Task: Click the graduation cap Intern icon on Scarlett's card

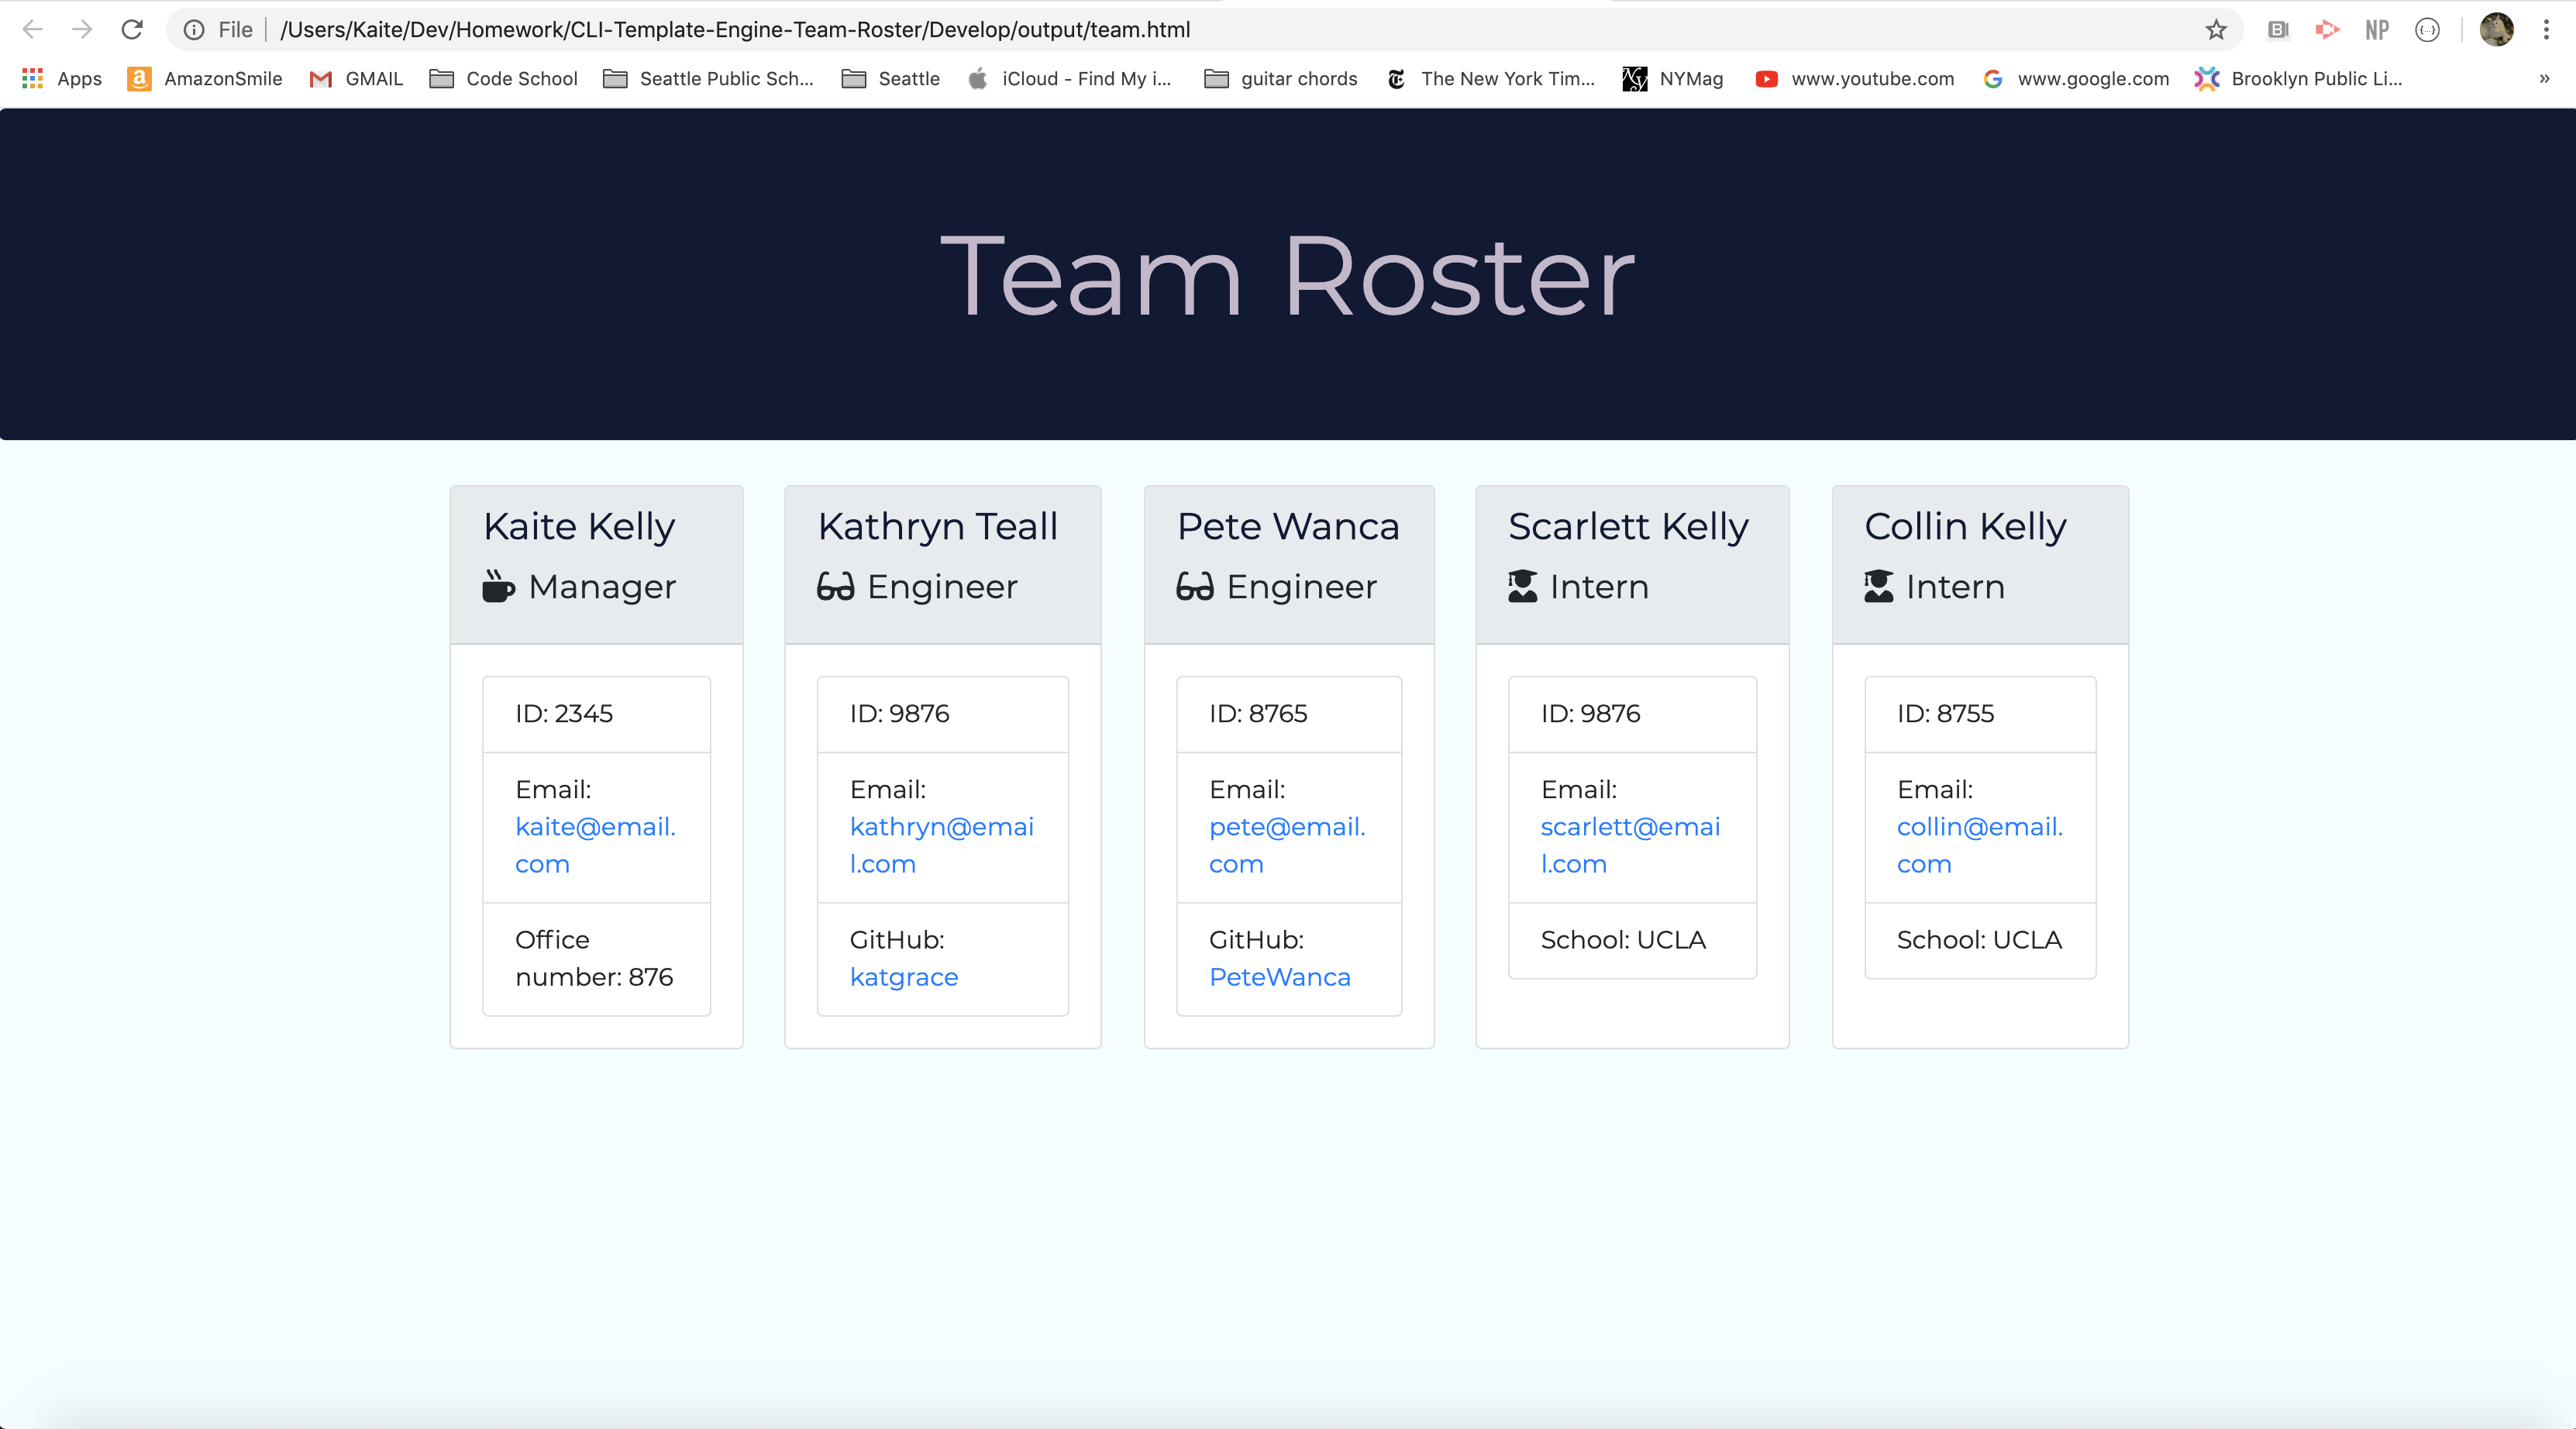Action: tap(1521, 587)
